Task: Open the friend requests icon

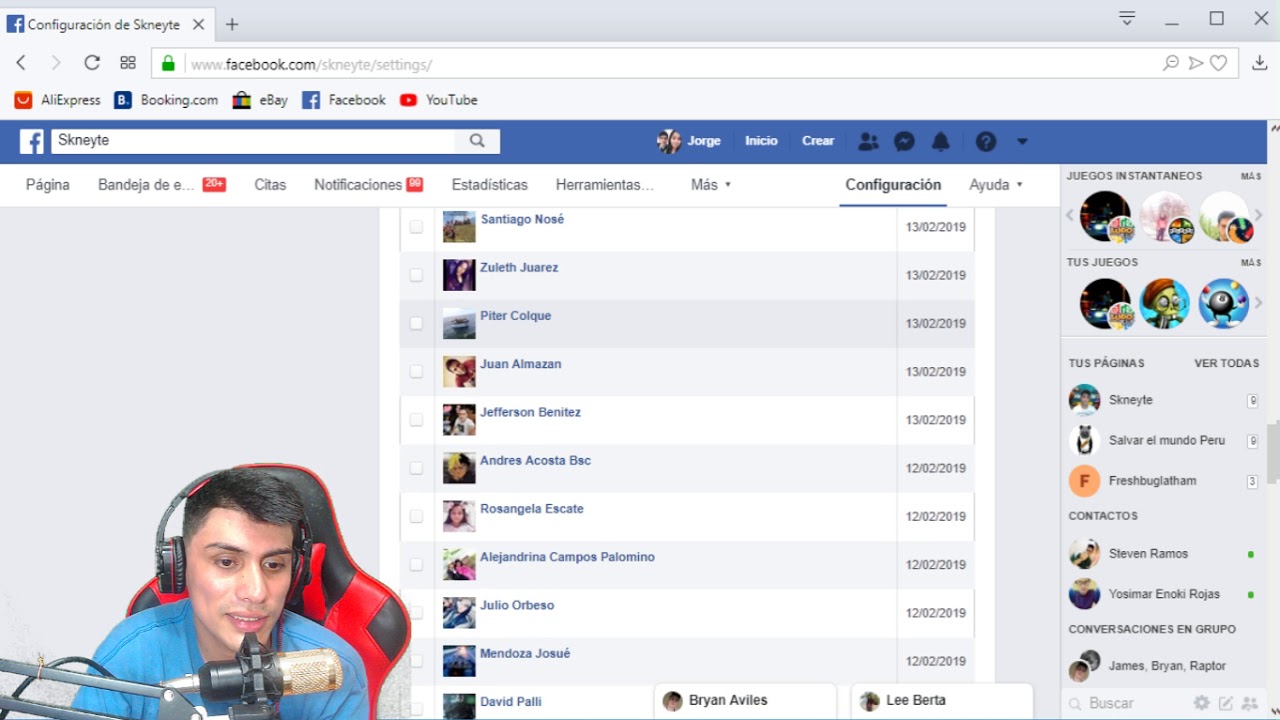Action: click(x=868, y=142)
